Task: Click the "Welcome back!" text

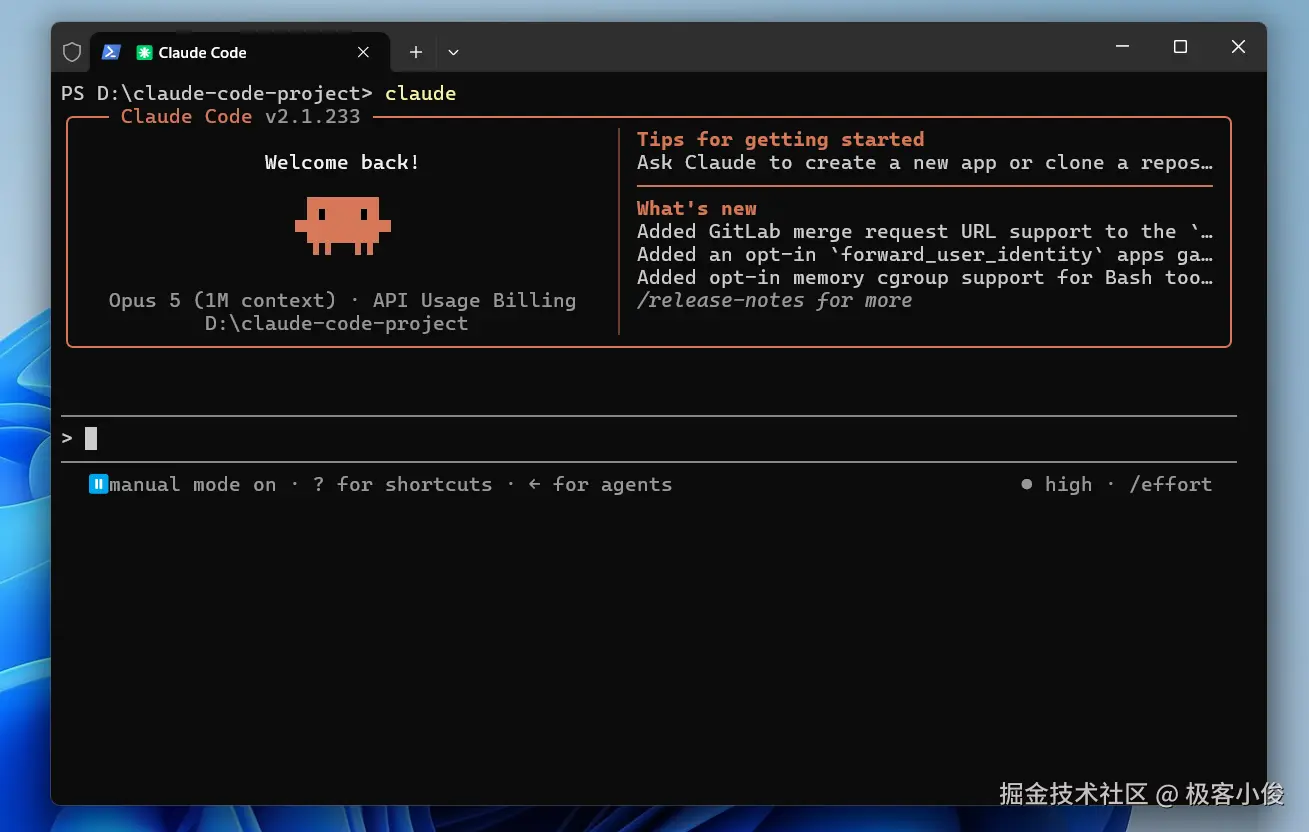Action: (342, 162)
